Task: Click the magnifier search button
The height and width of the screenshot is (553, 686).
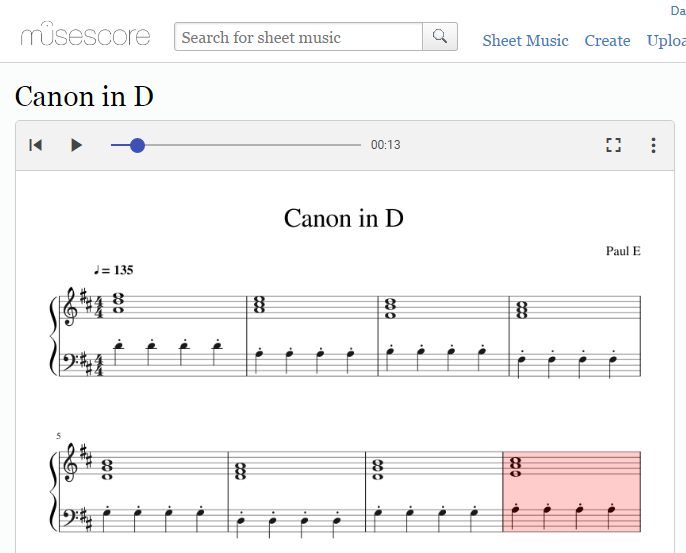Action: (x=440, y=37)
